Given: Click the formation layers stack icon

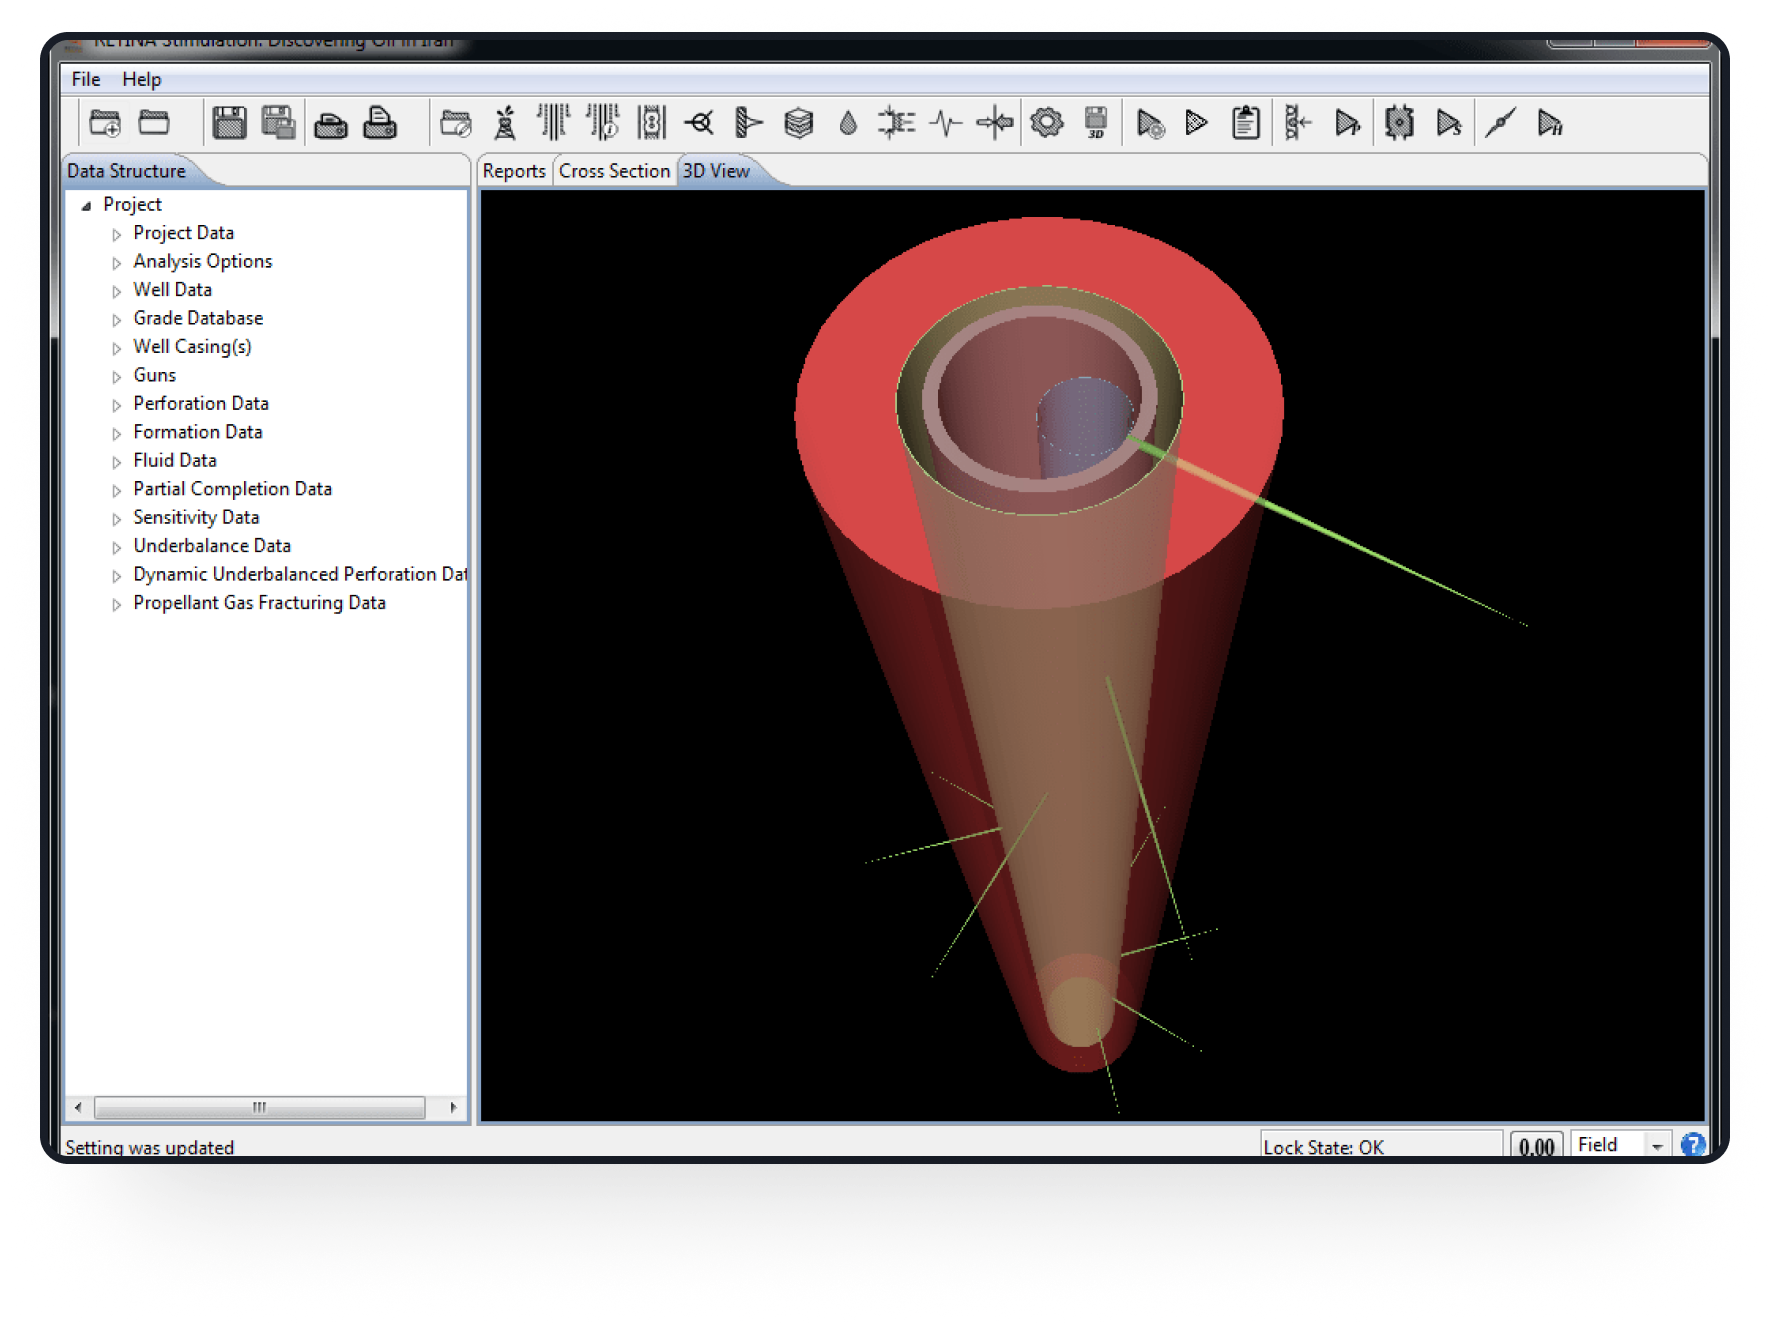Looking at the screenshot, I should [798, 123].
